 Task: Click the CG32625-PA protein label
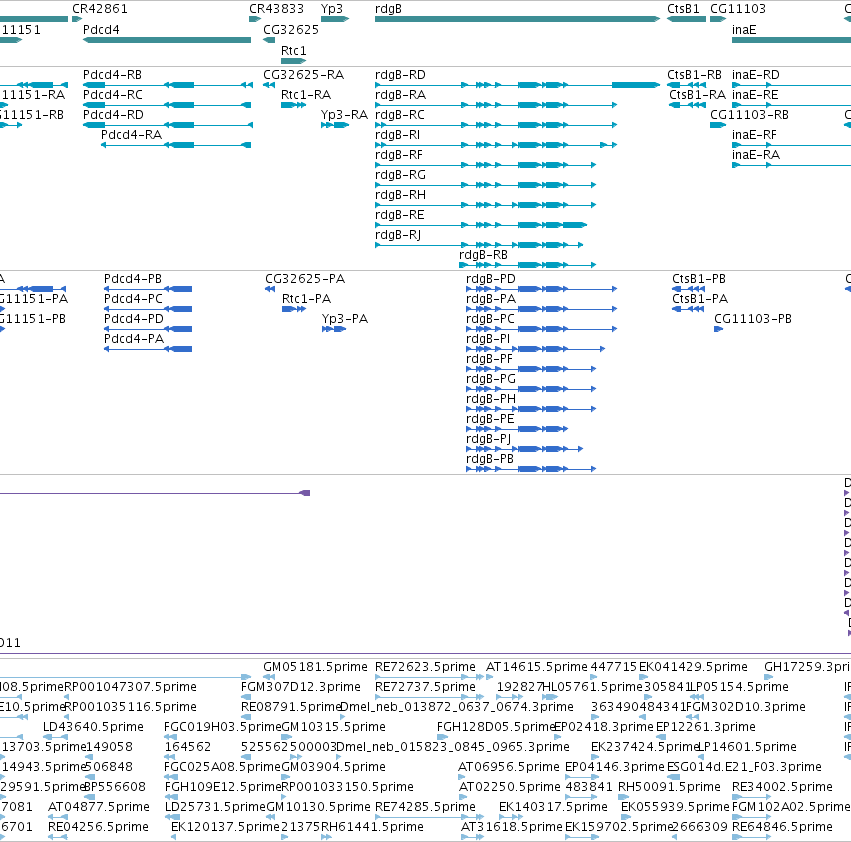305,278
